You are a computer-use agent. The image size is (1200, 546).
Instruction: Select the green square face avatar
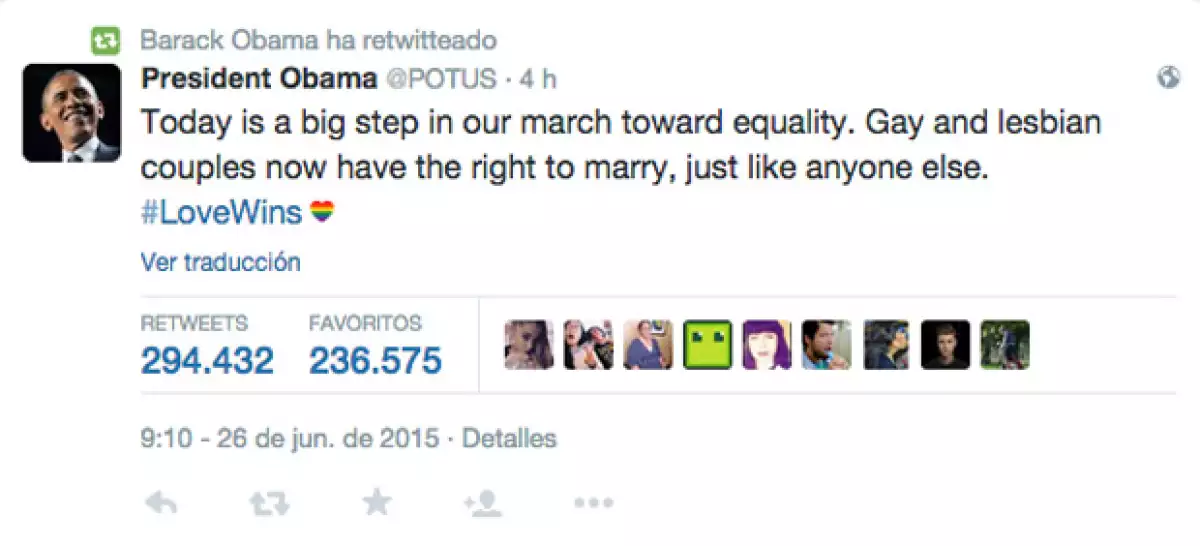708,345
